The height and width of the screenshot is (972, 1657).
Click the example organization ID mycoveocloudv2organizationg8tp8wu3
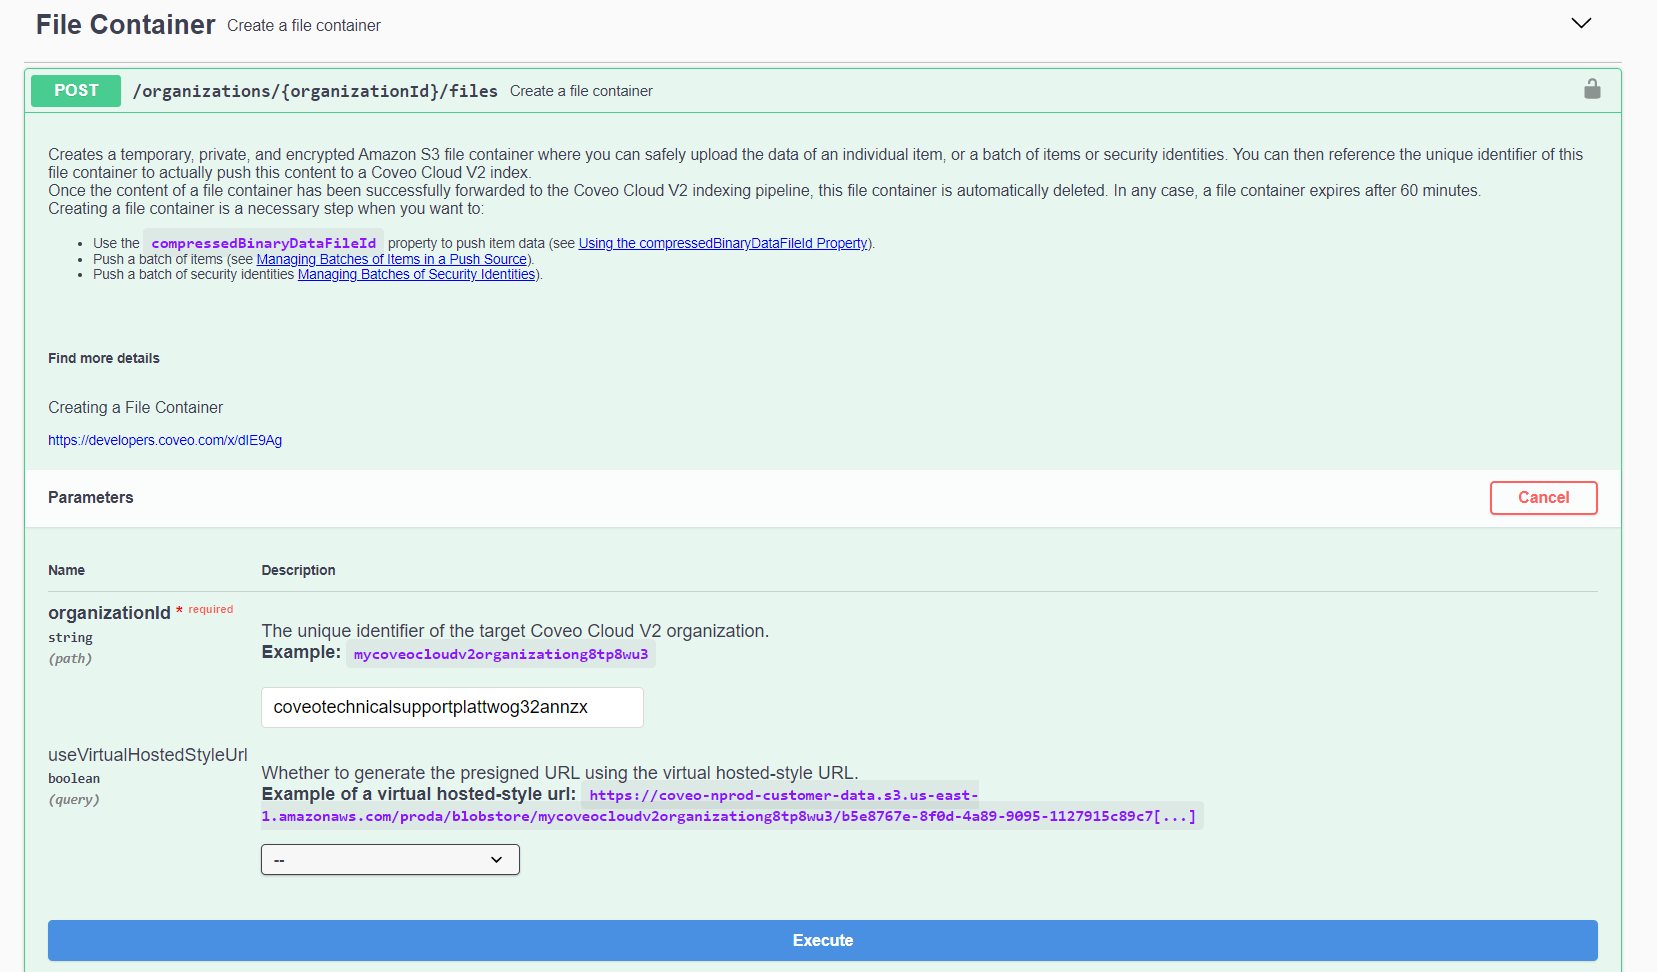point(501,654)
